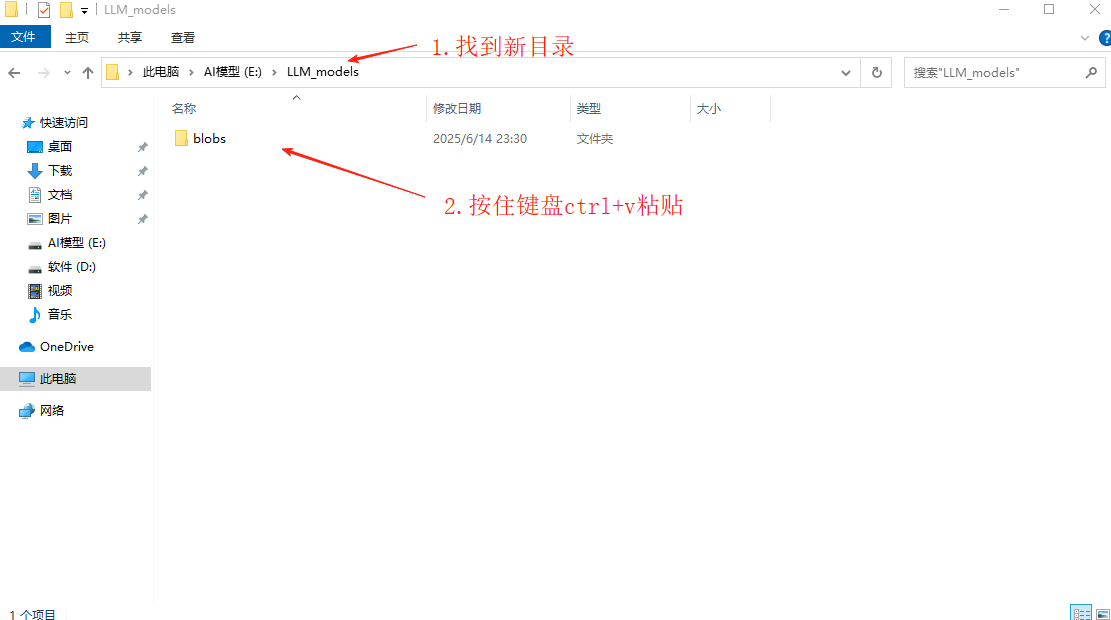
Task: Go up one folder level
Action: pyautogui.click(x=88, y=72)
